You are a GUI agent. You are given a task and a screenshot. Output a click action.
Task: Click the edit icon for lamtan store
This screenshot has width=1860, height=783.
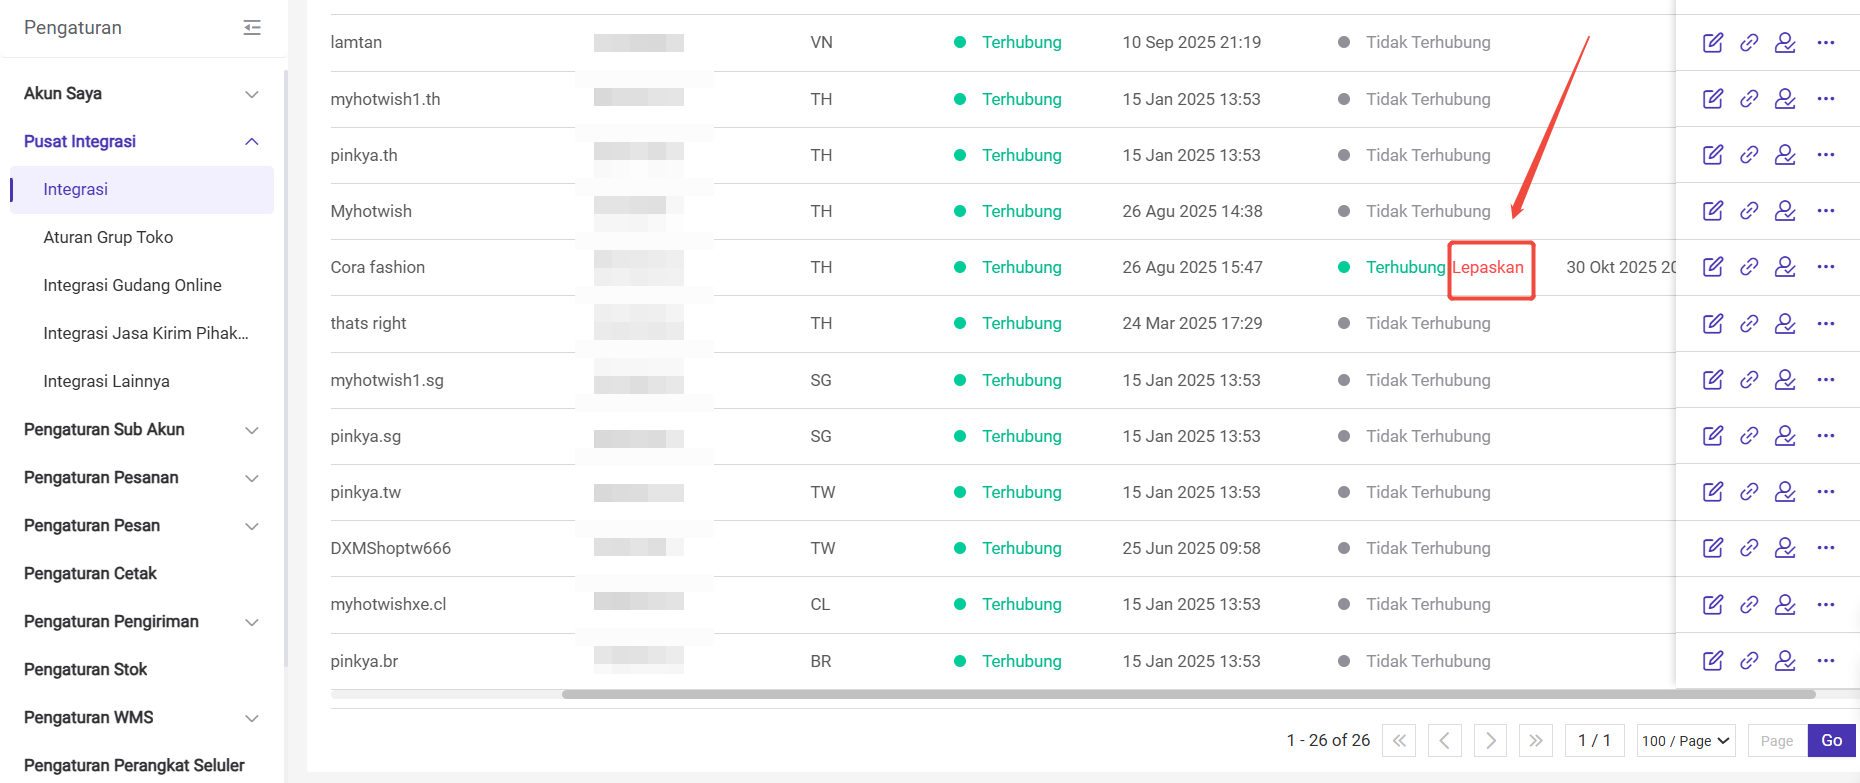point(1713,43)
